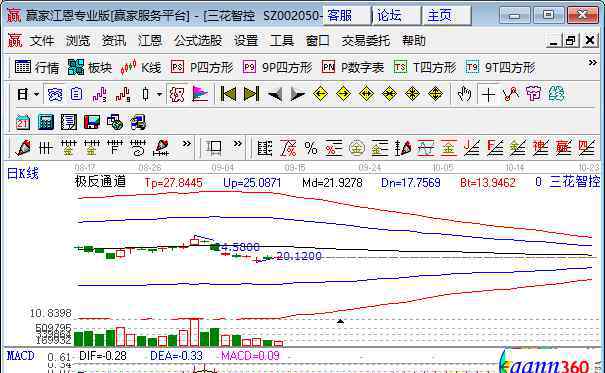Screen dimensions: 605x373
Task: Open the P数字表 tool
Action: click(353, 68)
